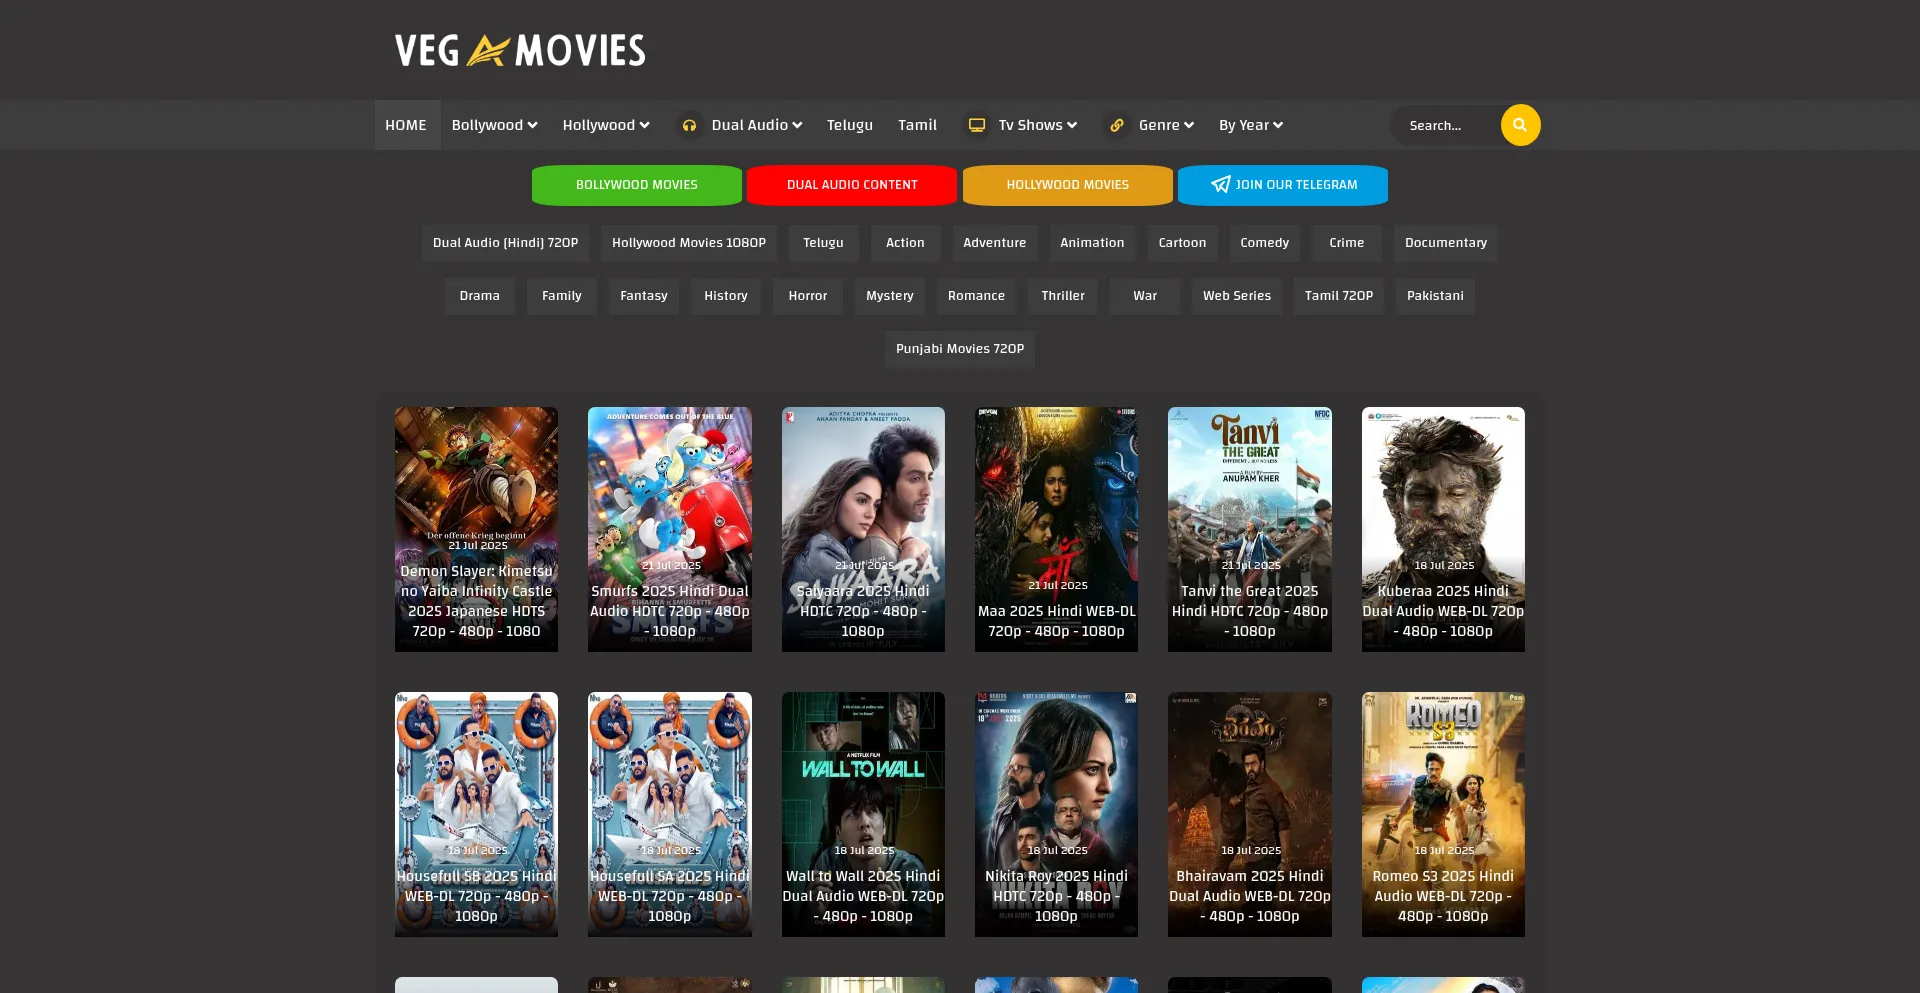The width and height of the screenshot is (1920, 993).
Task: Open the Smurfs 2025 movie poster
Action: (669, 529)
